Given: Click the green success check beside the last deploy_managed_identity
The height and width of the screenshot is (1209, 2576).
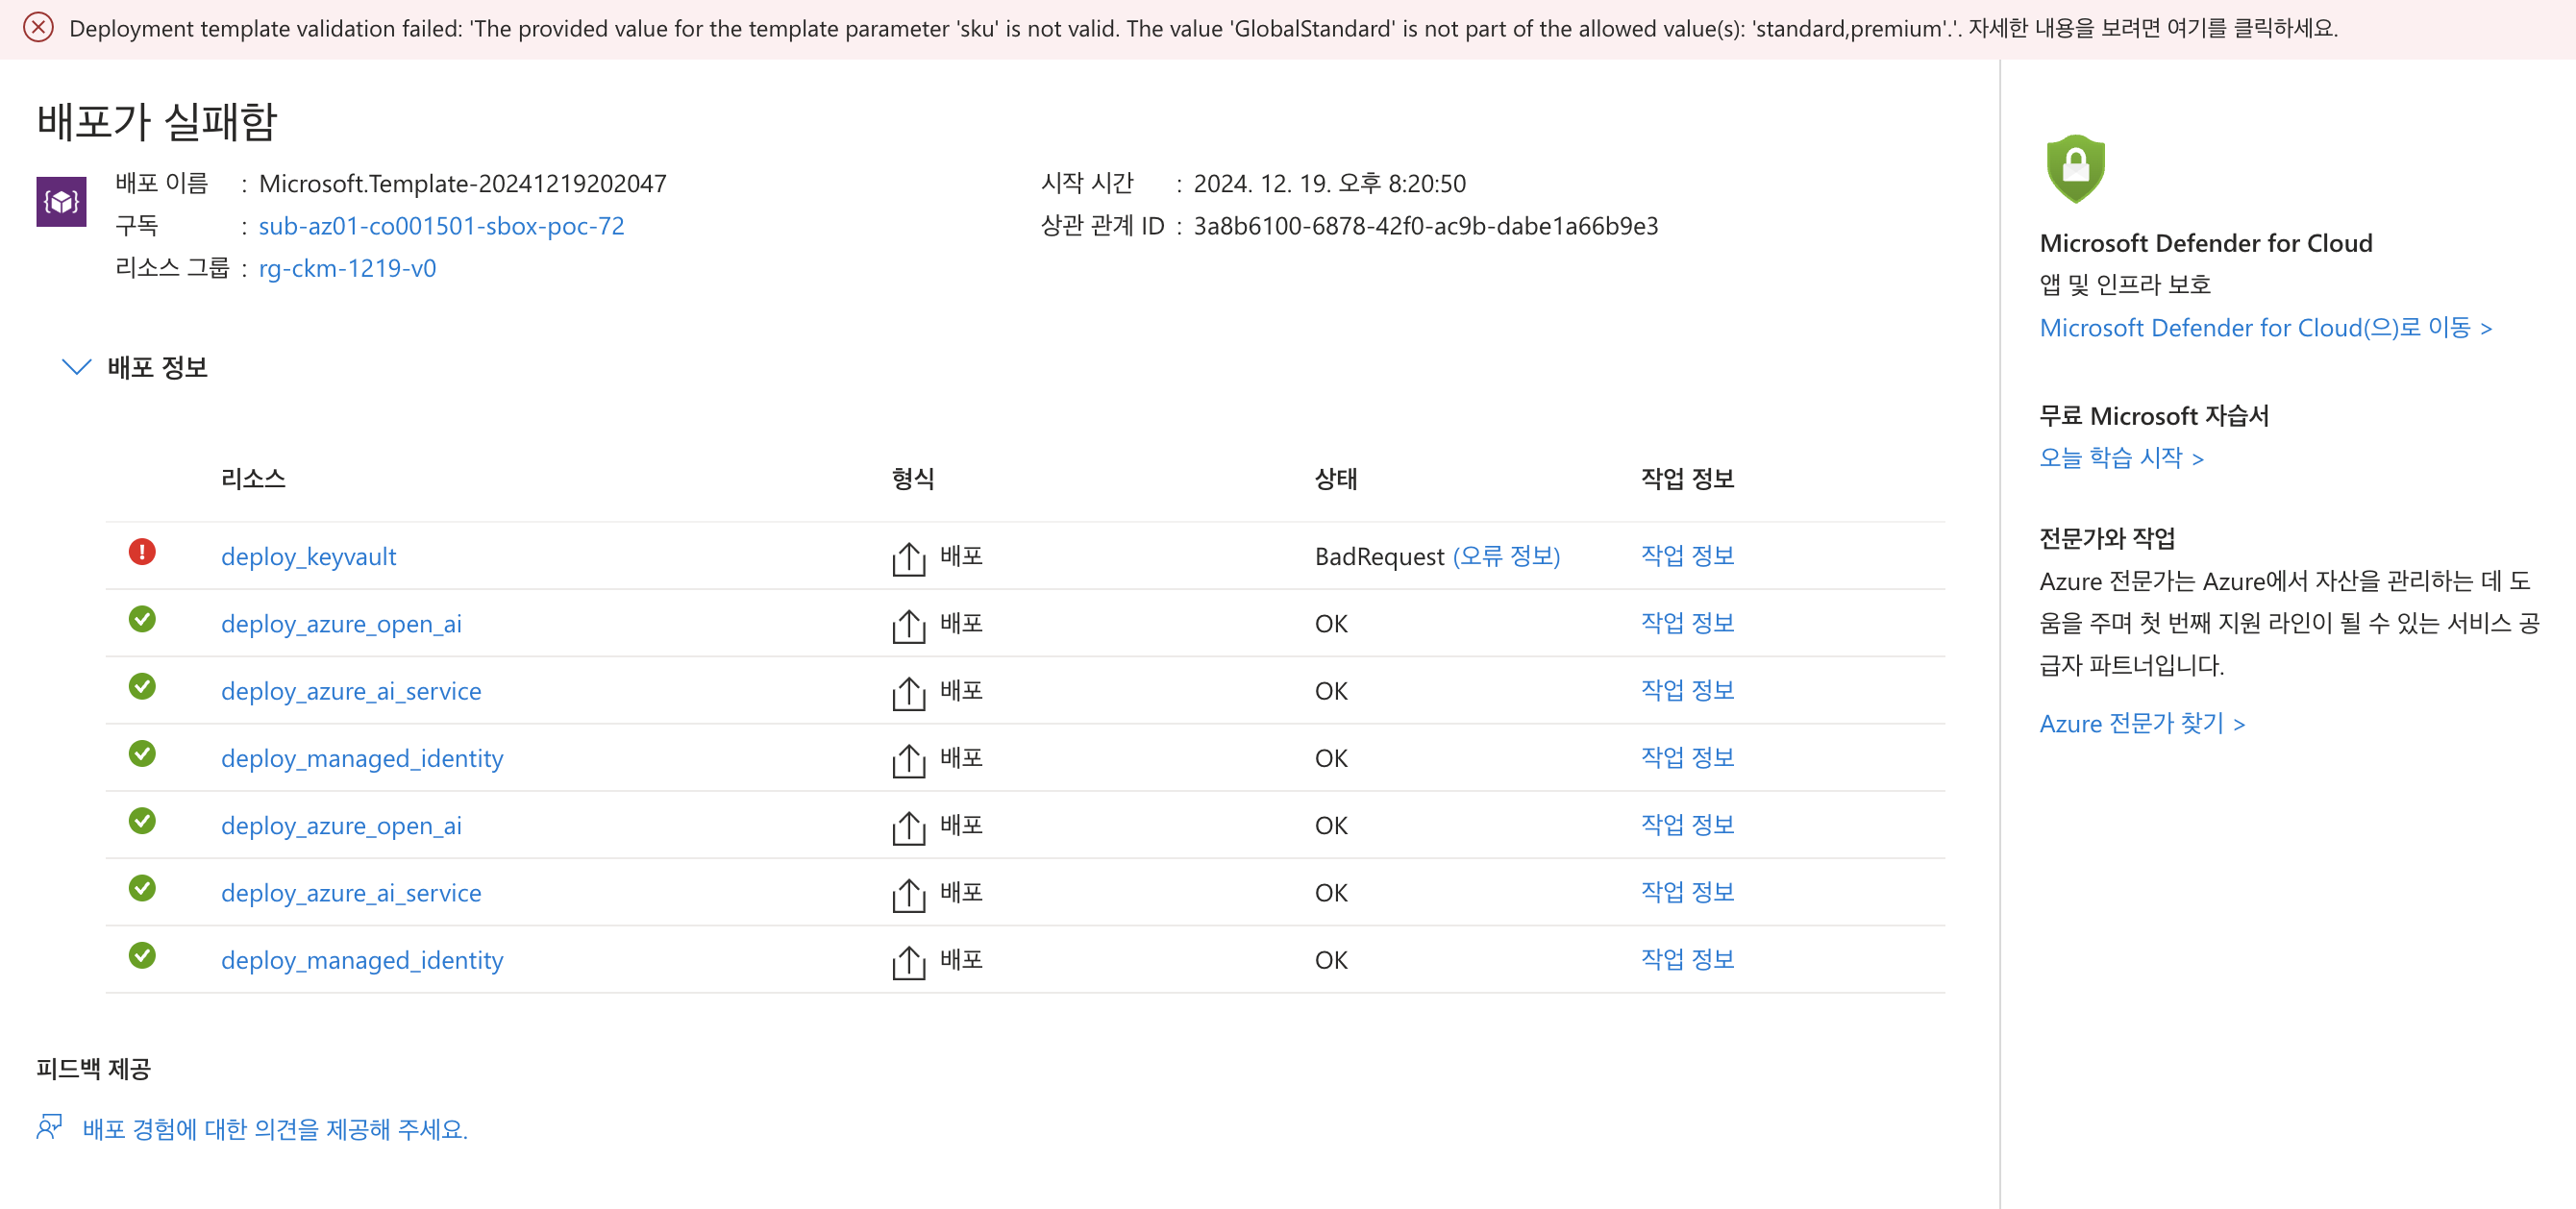Looking at the screenshot, I should pyautogui.click(x=142, y=955).
